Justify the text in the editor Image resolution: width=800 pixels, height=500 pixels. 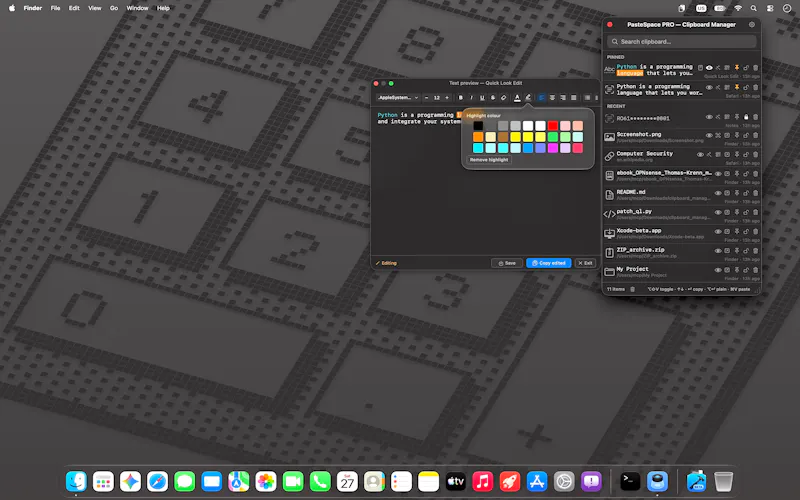click(573, 97)
